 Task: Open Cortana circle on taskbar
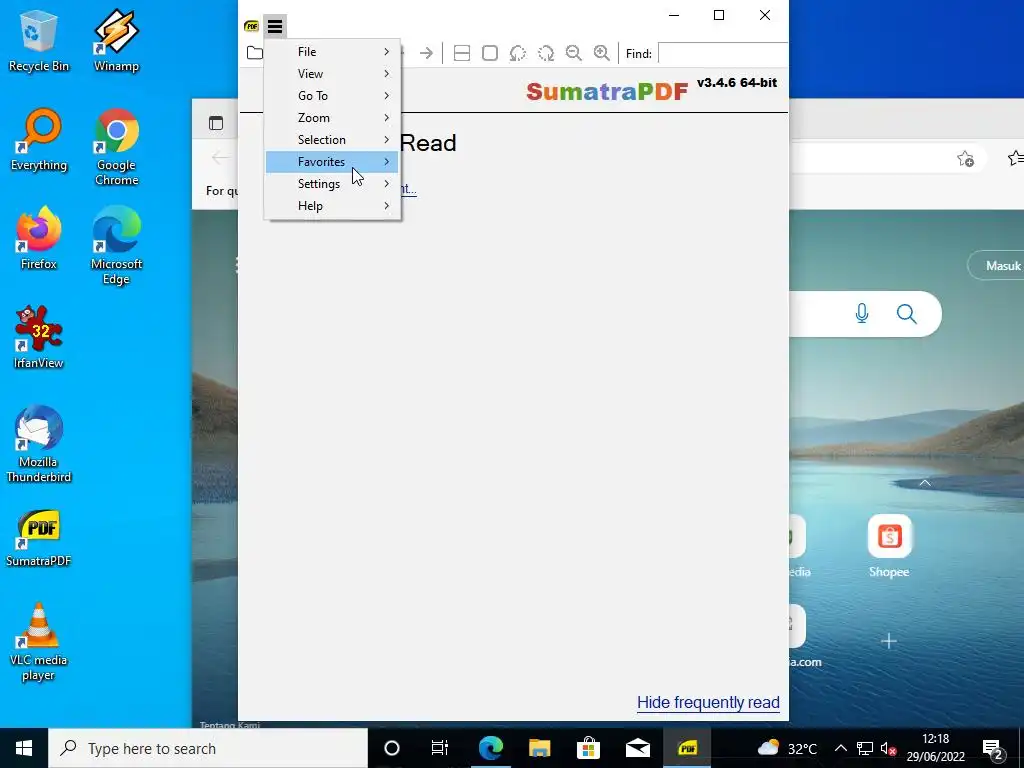[x=392, y=748]
